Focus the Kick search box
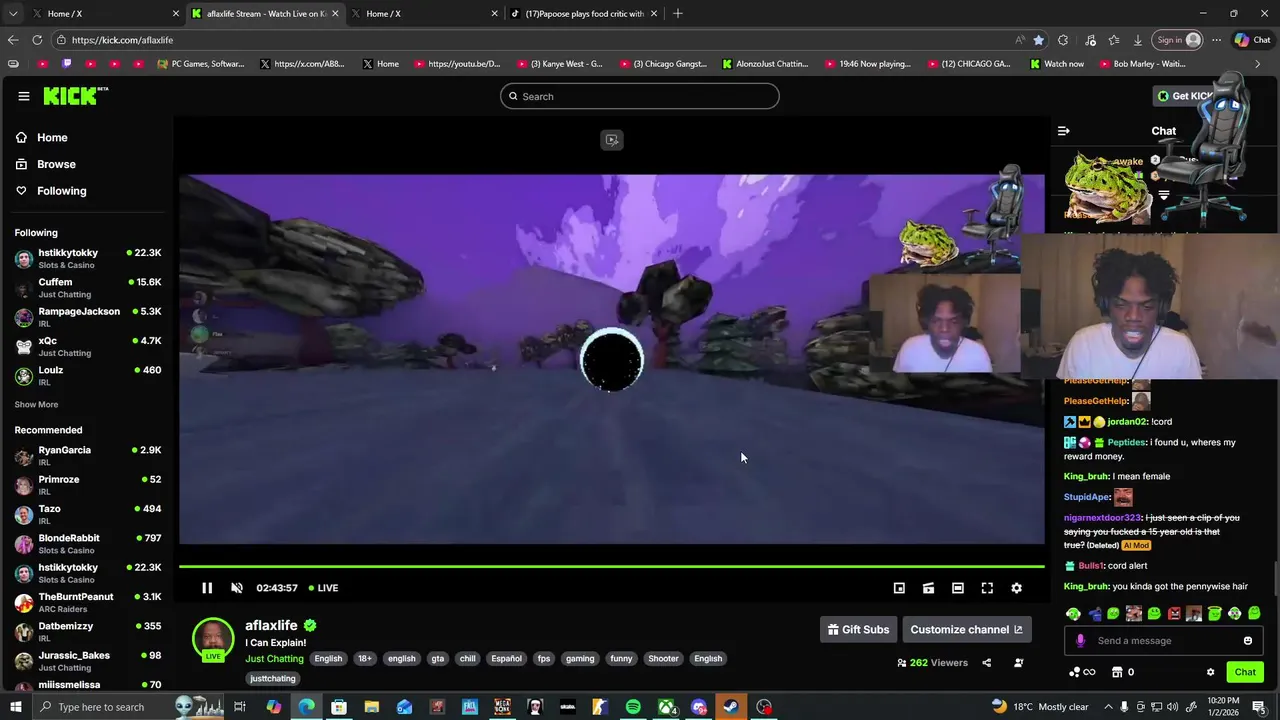Viewport: 1280px width, 720px height. [x=640, y=96]
